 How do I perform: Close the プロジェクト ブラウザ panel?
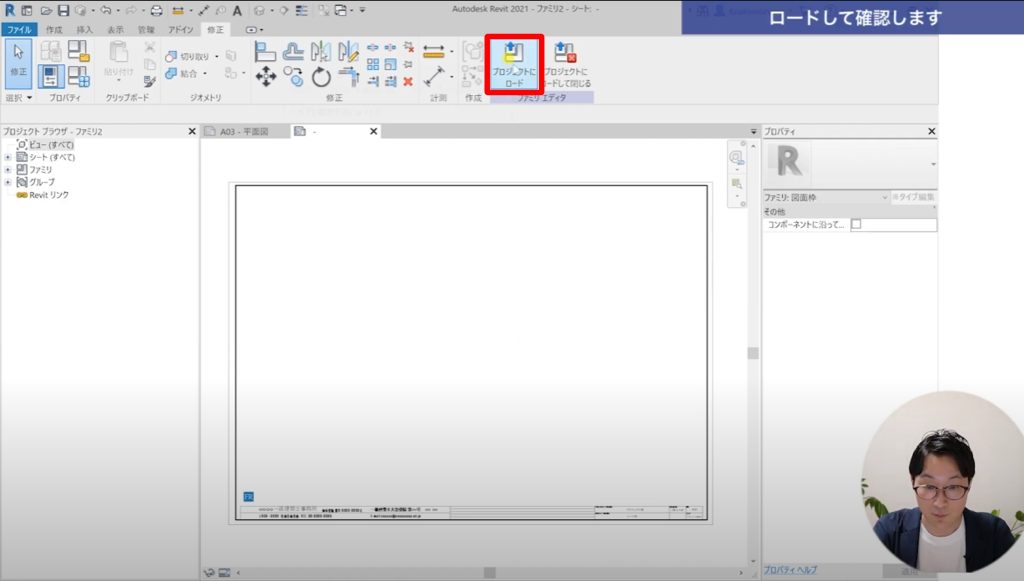(192, 132)
